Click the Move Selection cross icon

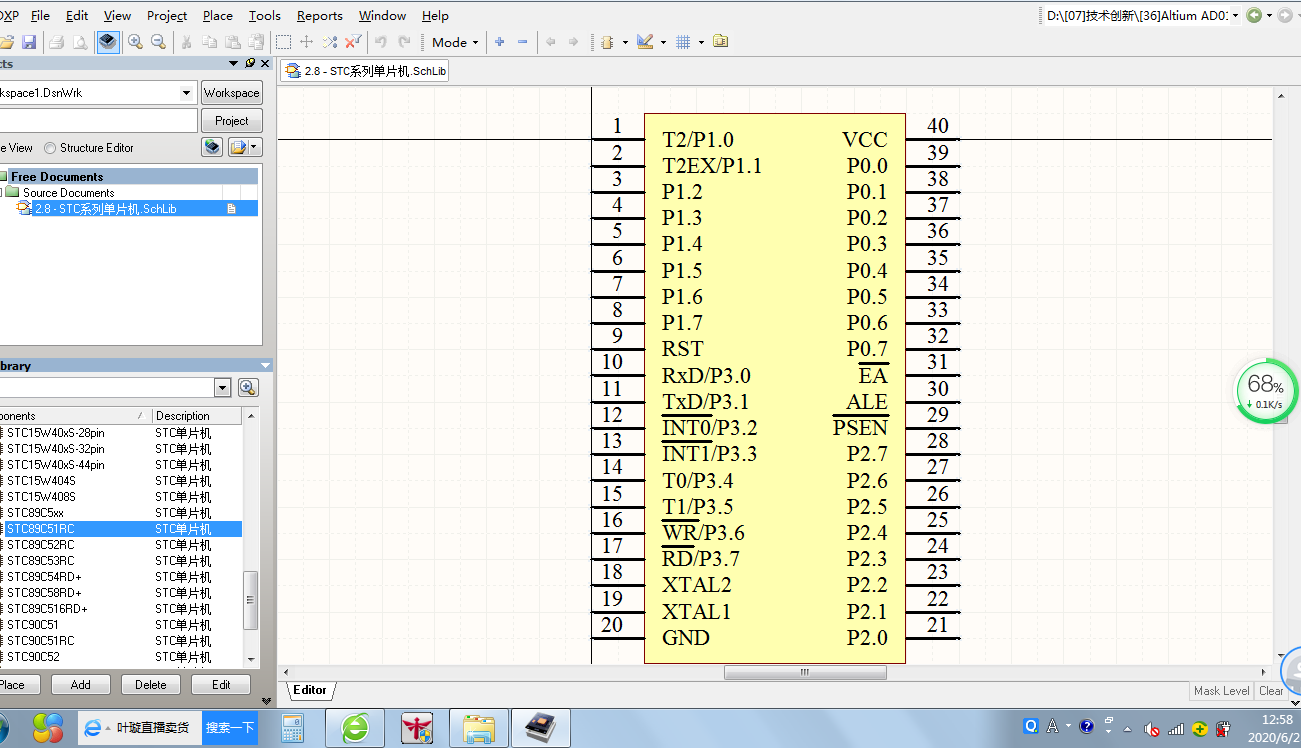[307, 42]
